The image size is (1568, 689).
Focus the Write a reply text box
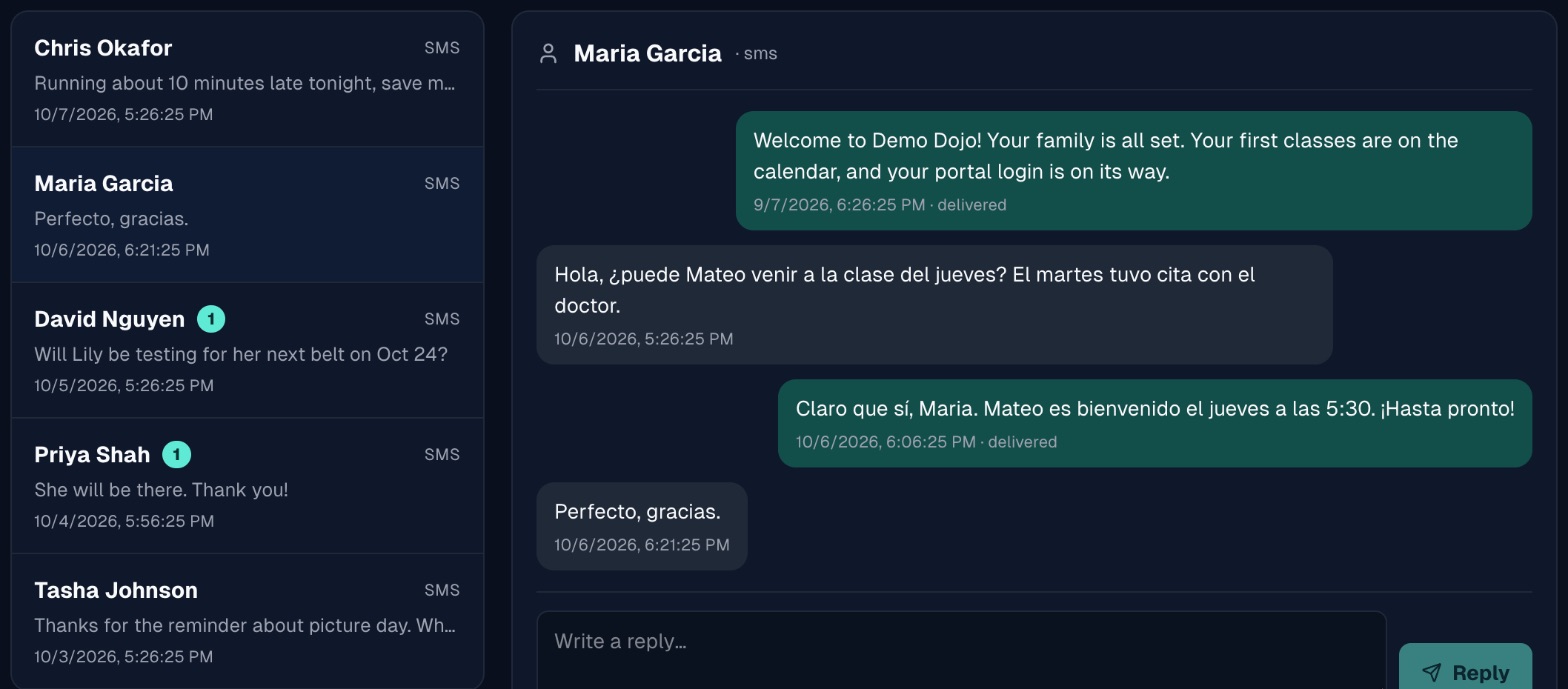click(x=961, y=650)
